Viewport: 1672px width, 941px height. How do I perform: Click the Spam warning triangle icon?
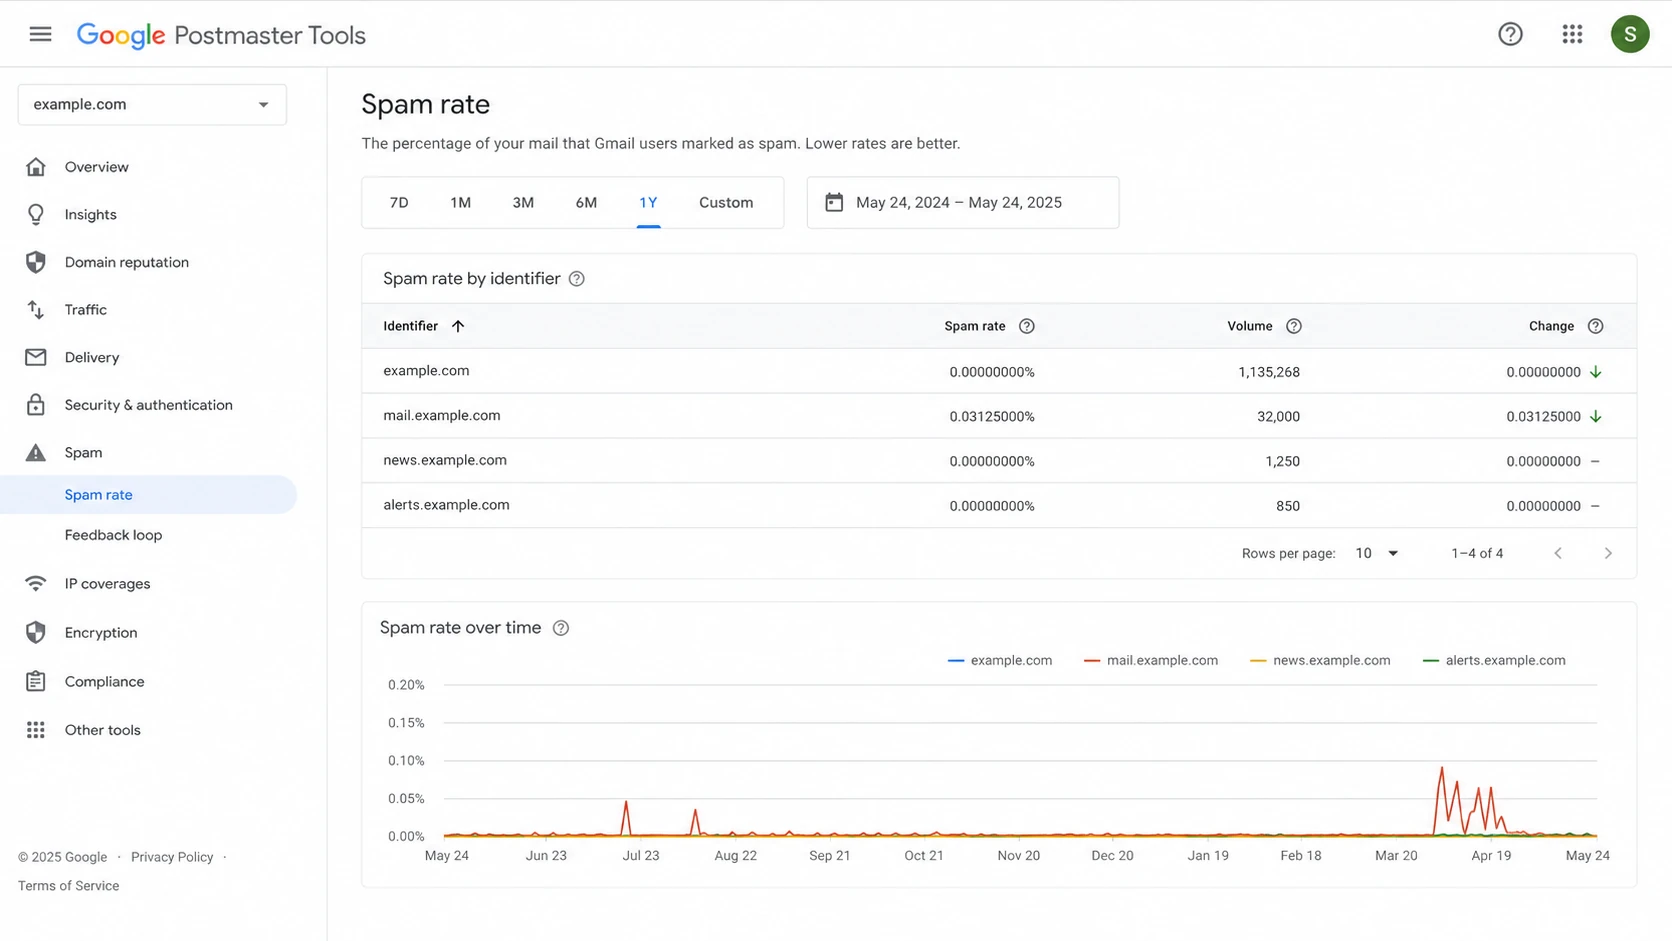(36, 453)
